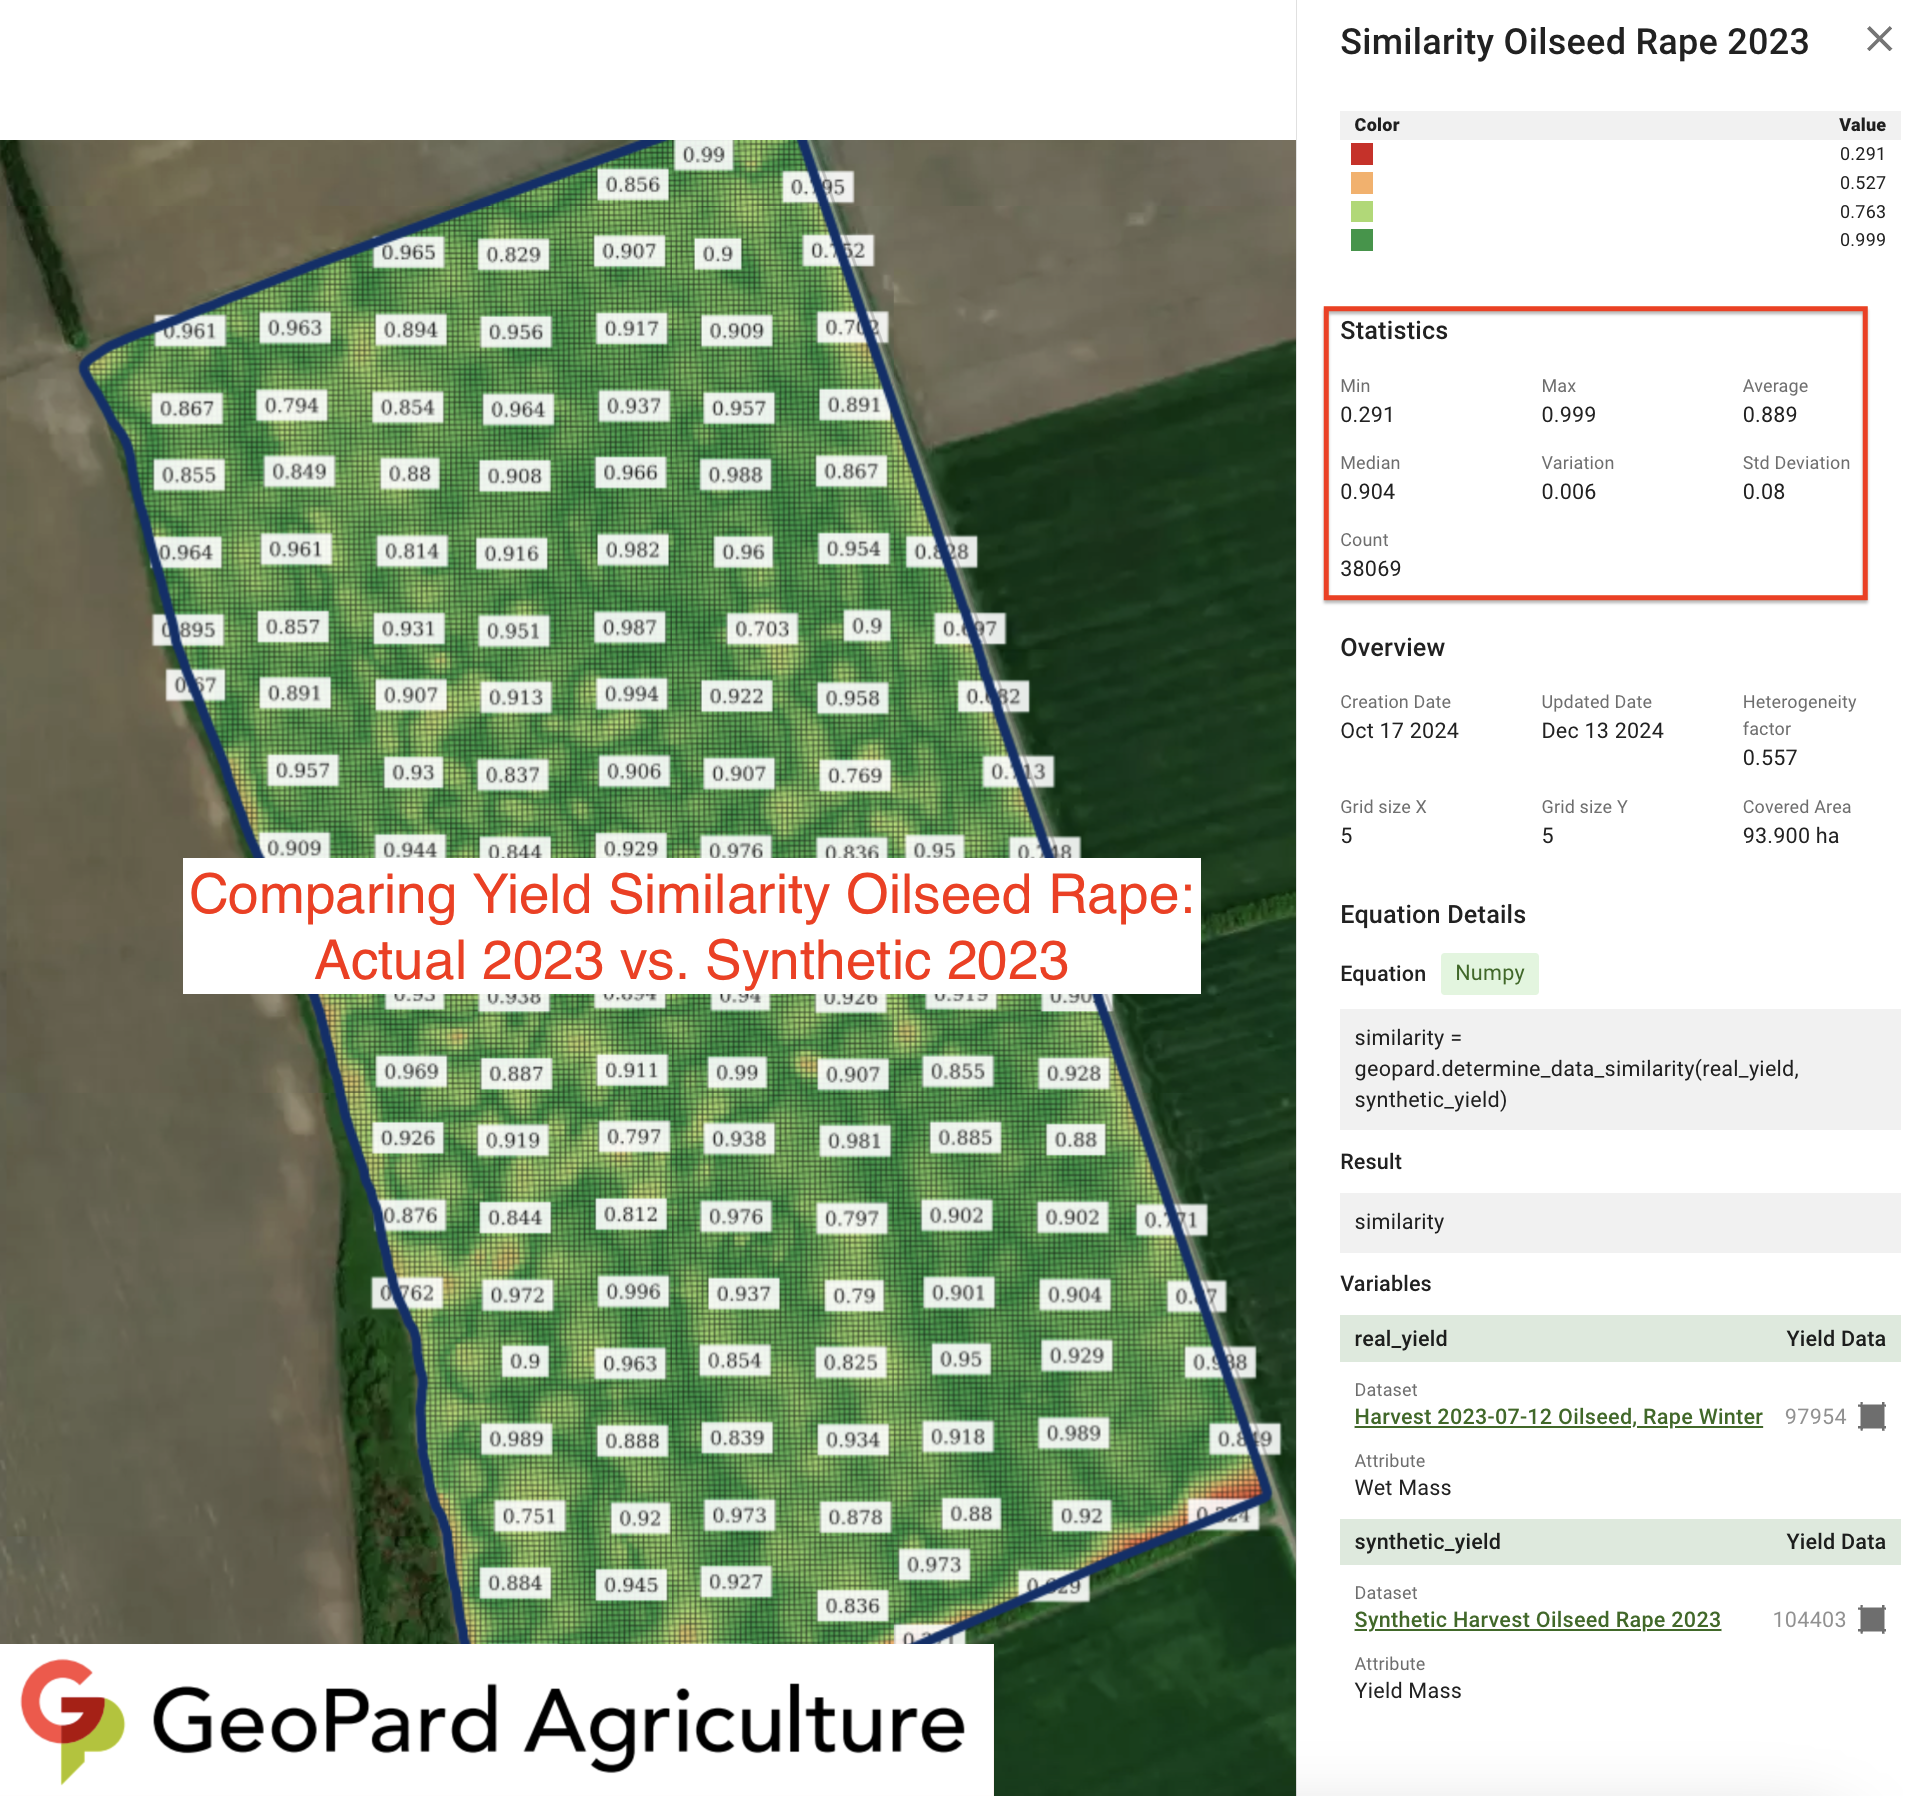Image resolution: width=1910 pixels, height=1796 pixels.
Task: Select the real_yield variable header row
Action: click(x=1618, y=1338)
